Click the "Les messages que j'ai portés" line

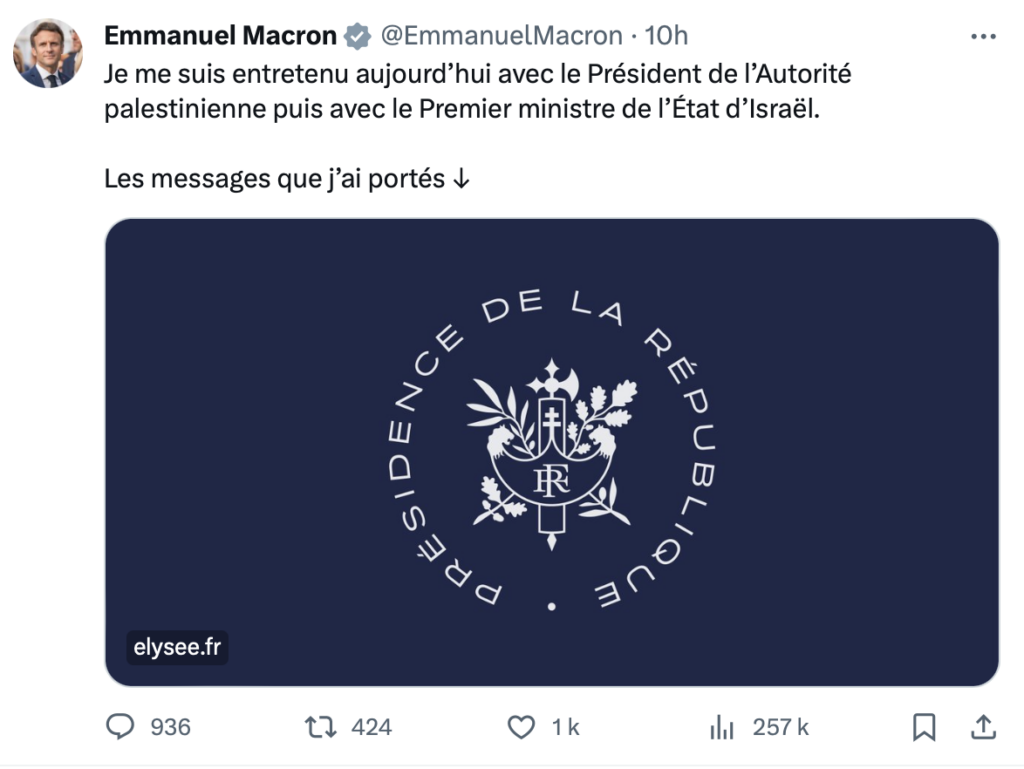(x=286, y=180)
